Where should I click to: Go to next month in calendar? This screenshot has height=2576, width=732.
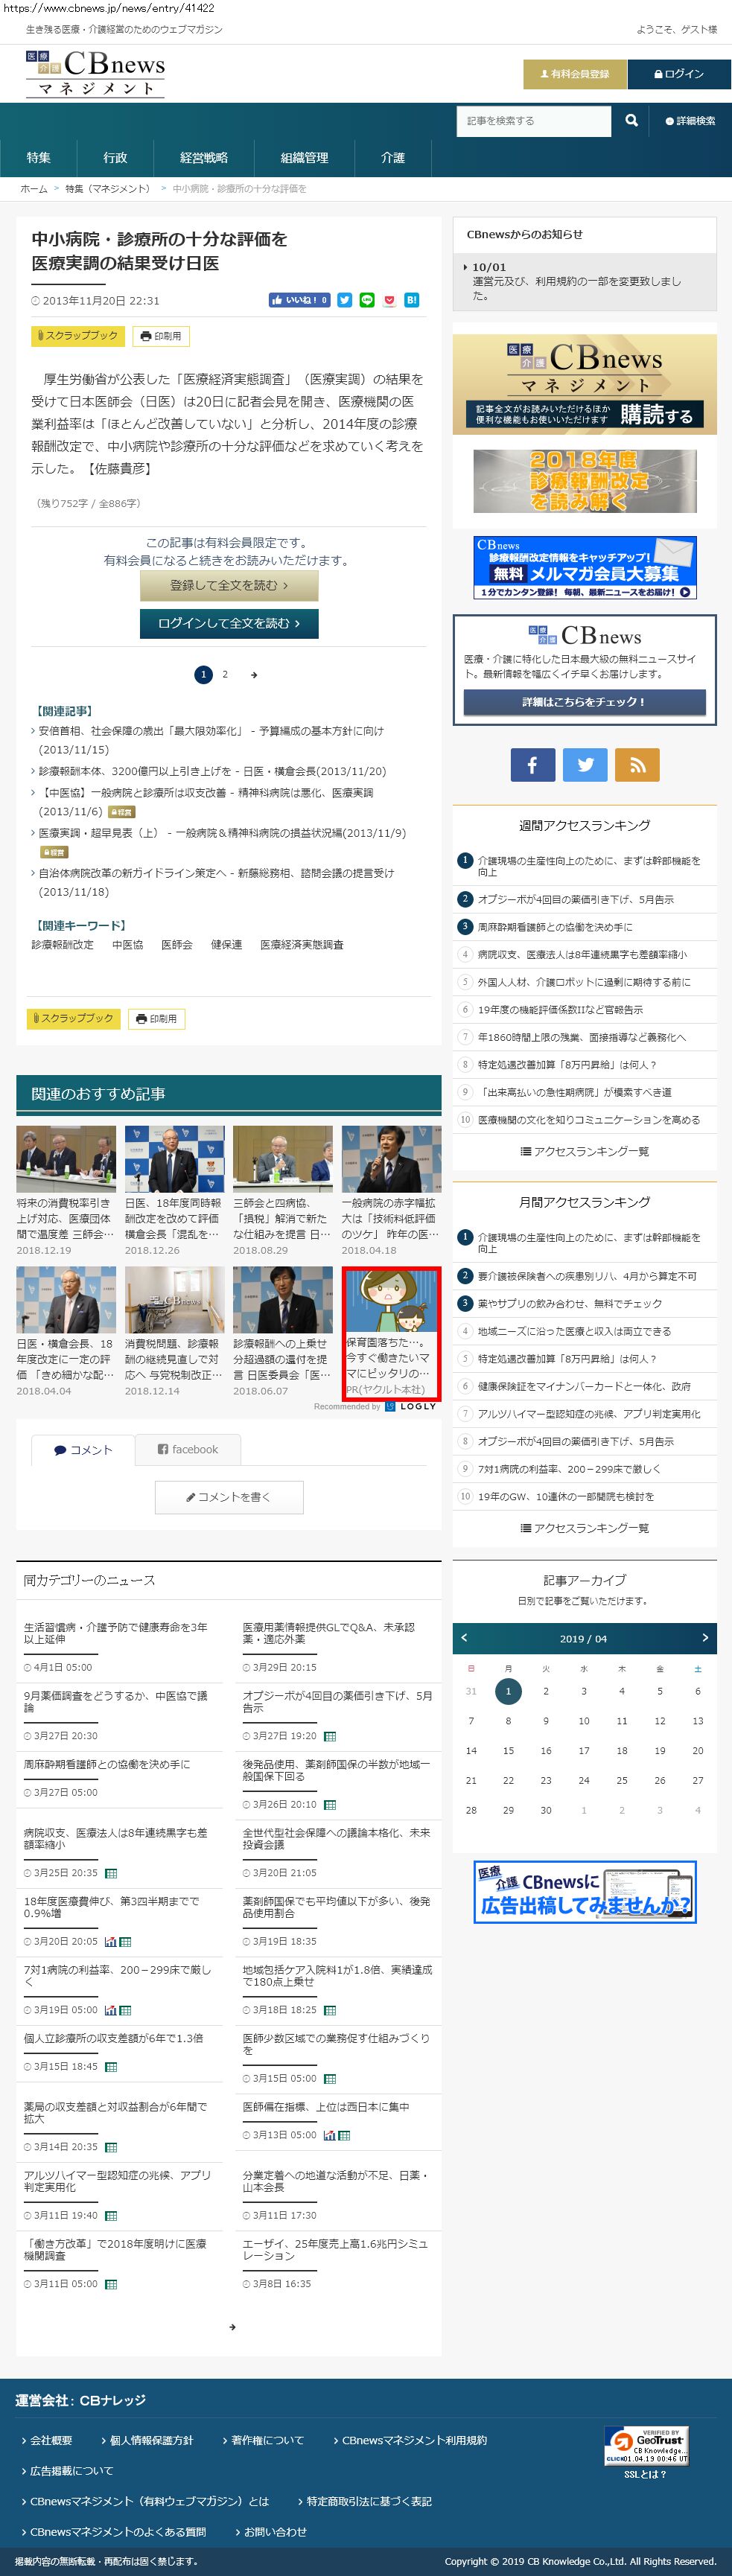[x=705, y=1638]
